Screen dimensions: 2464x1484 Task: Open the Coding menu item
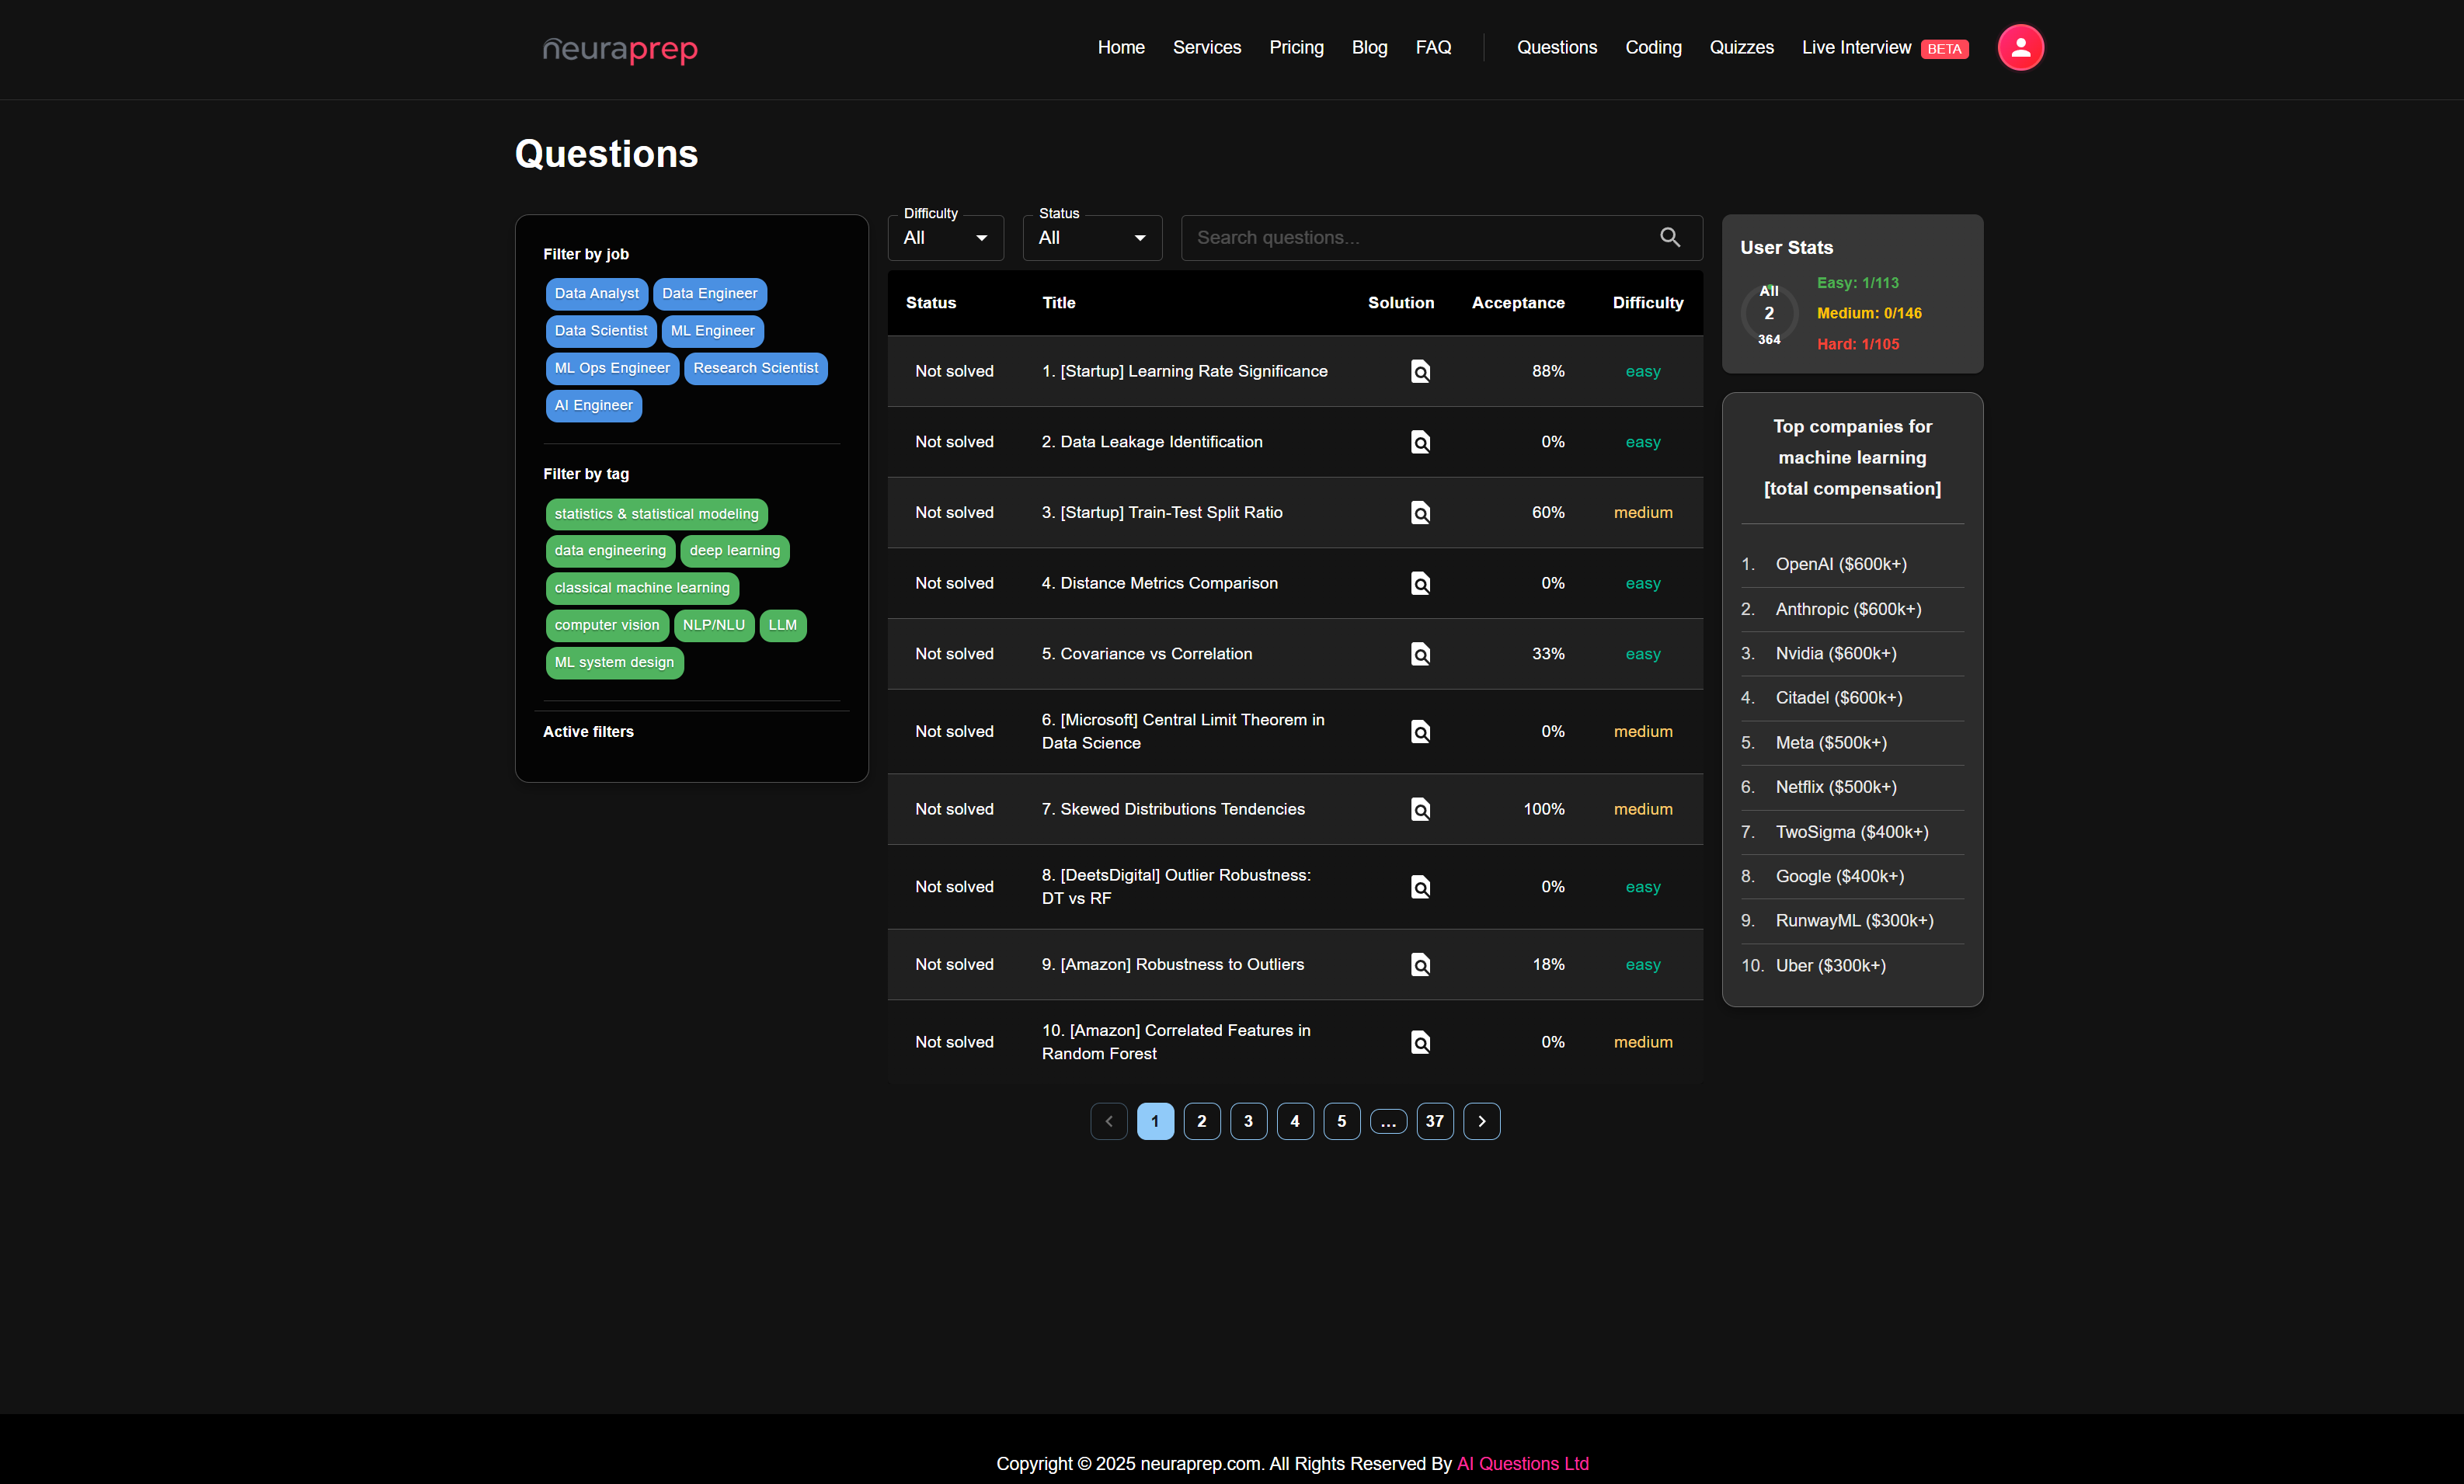pyautogui.click(x=1653, y=47)
